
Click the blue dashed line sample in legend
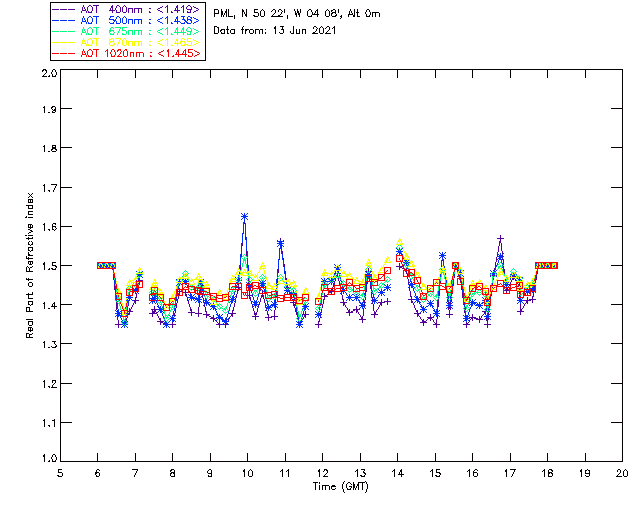(x=64, y=20)
